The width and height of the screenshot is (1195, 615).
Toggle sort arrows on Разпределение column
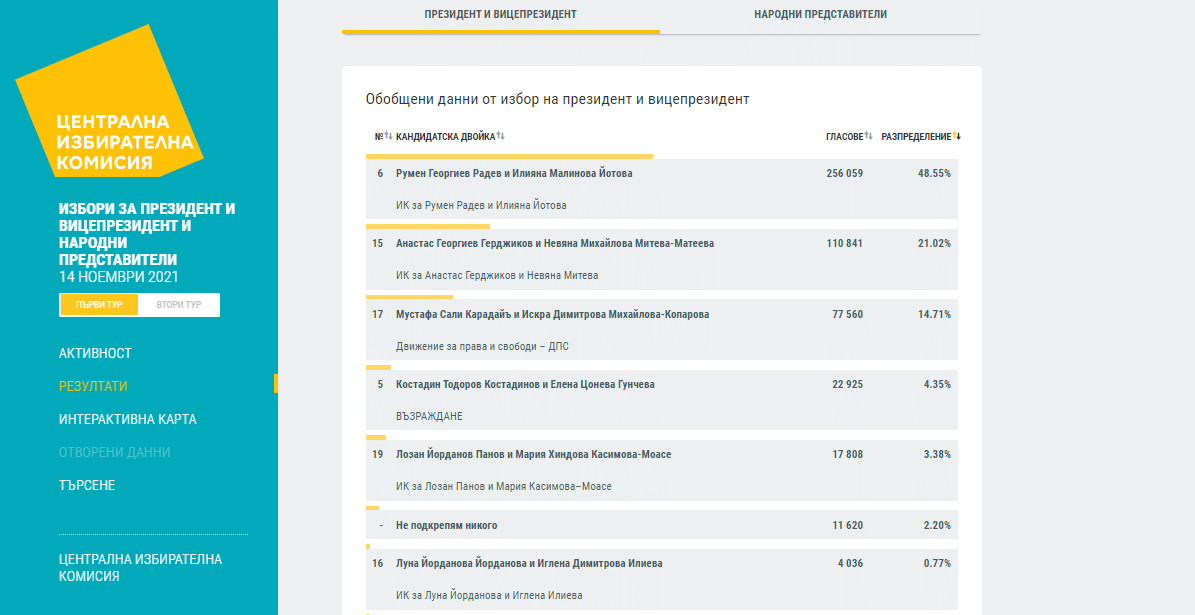pyautogui.click(x=957, y=136)
